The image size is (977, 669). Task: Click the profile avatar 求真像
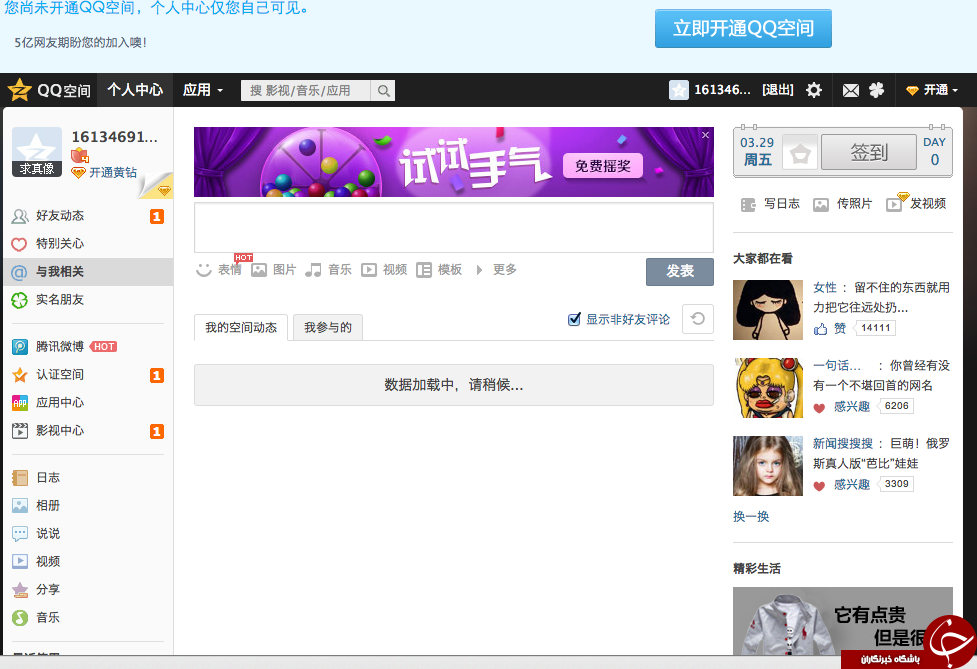tap(37, 152)
